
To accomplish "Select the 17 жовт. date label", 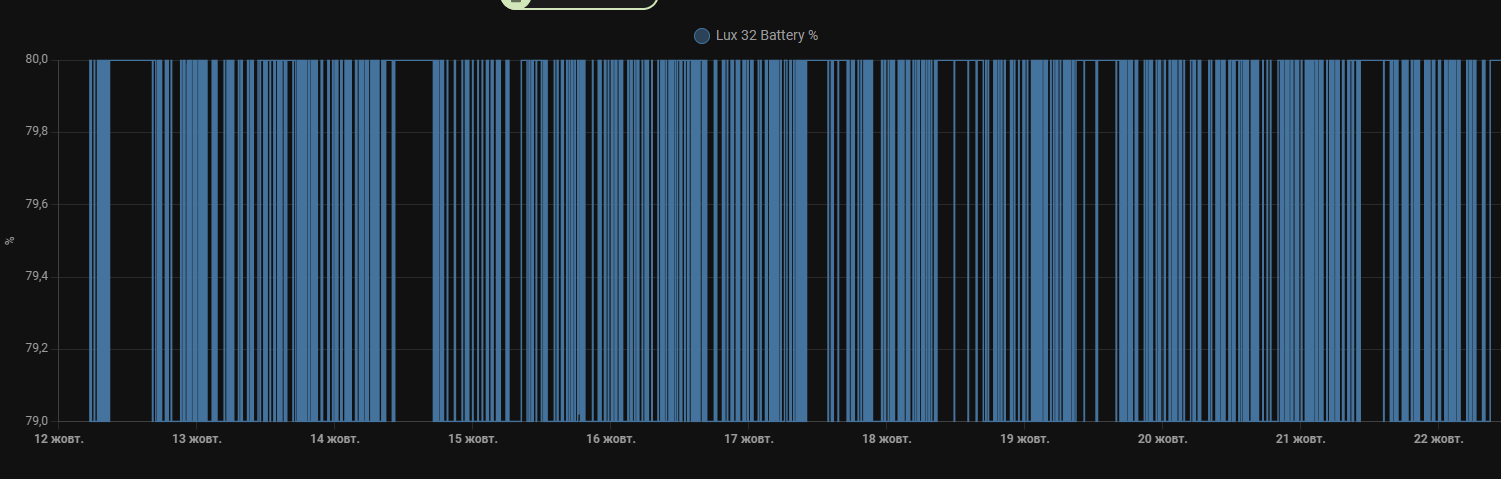I will coord(749,439).
